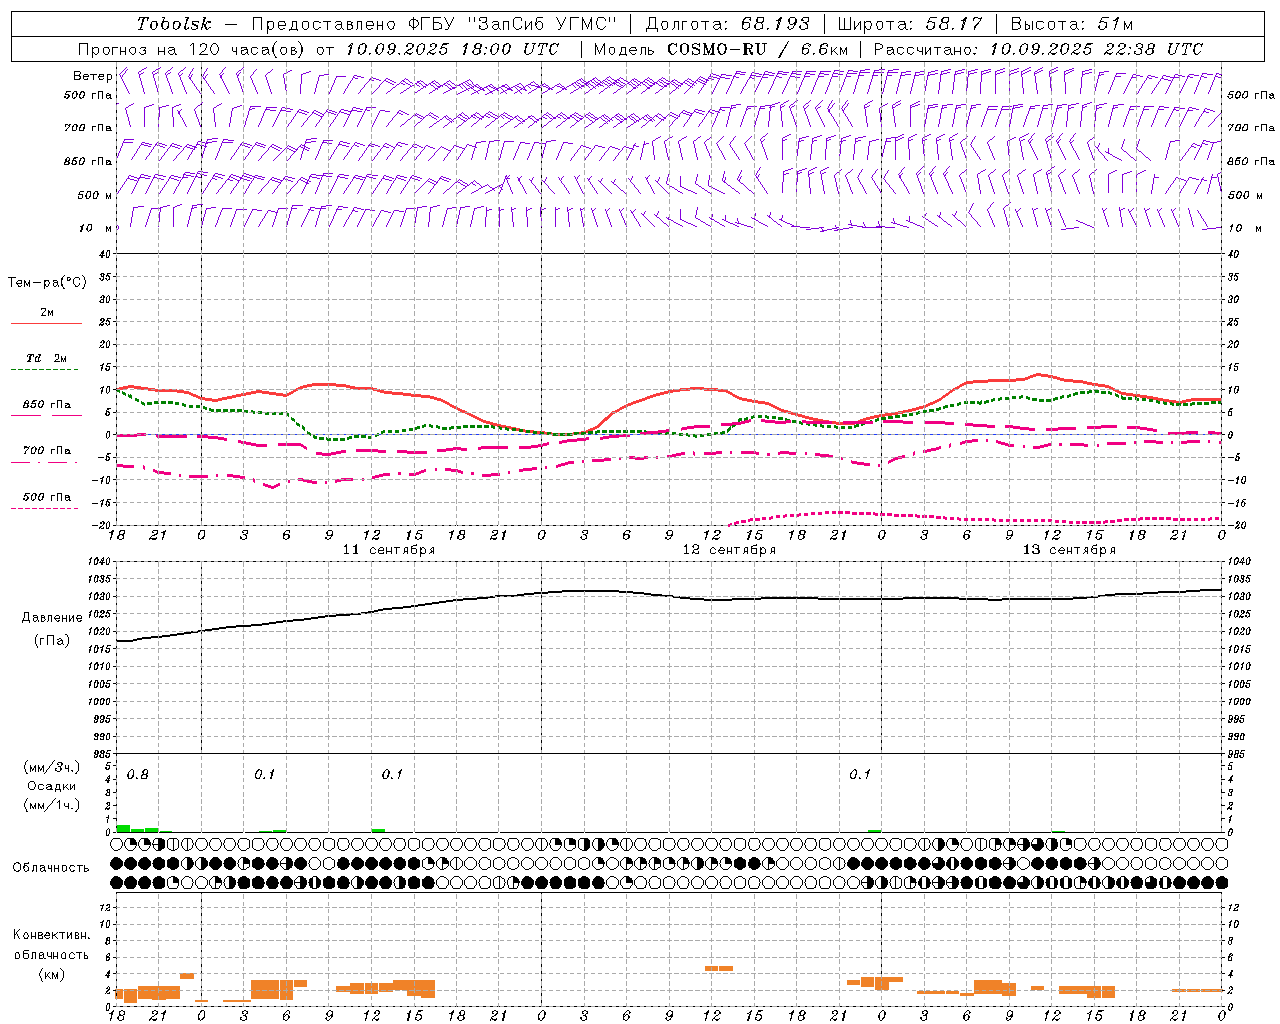Click the "Высота: 51м" elevation text
This screenshot has width=1280, height=1024.
(x=1072, y=24)
